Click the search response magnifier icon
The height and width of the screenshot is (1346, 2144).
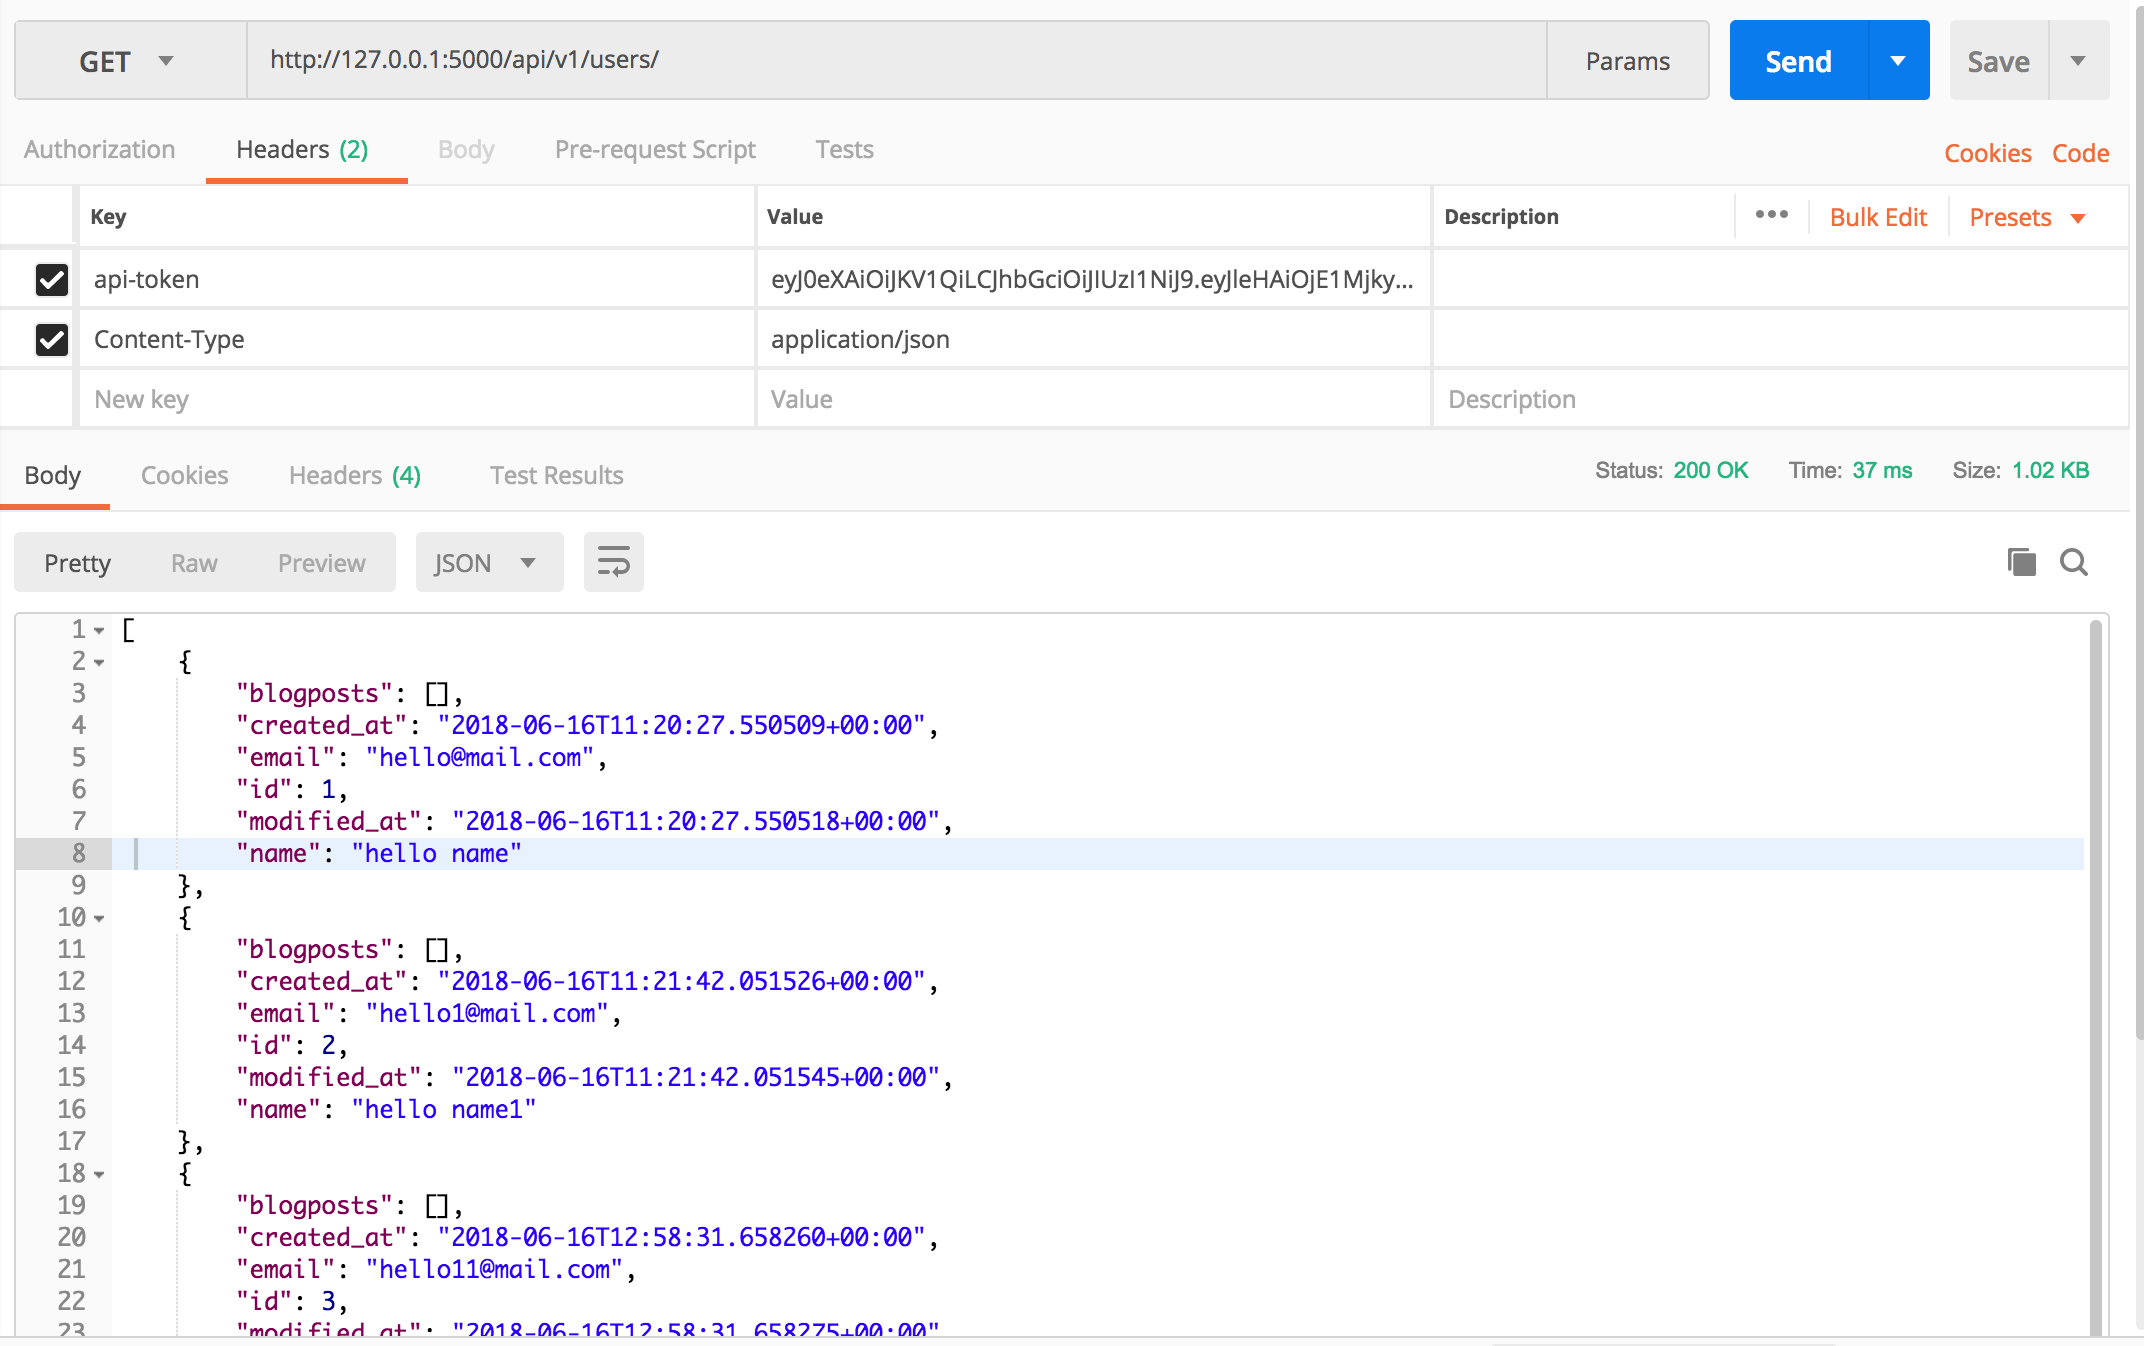pos(2073,562)
